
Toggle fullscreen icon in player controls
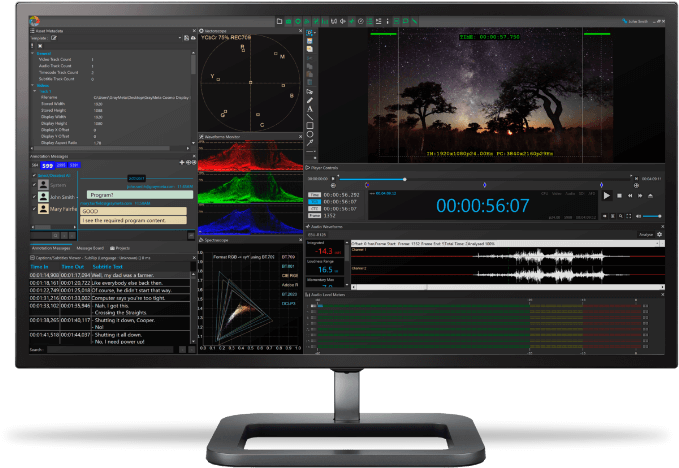pyautogui.click(x=629, y=216)
